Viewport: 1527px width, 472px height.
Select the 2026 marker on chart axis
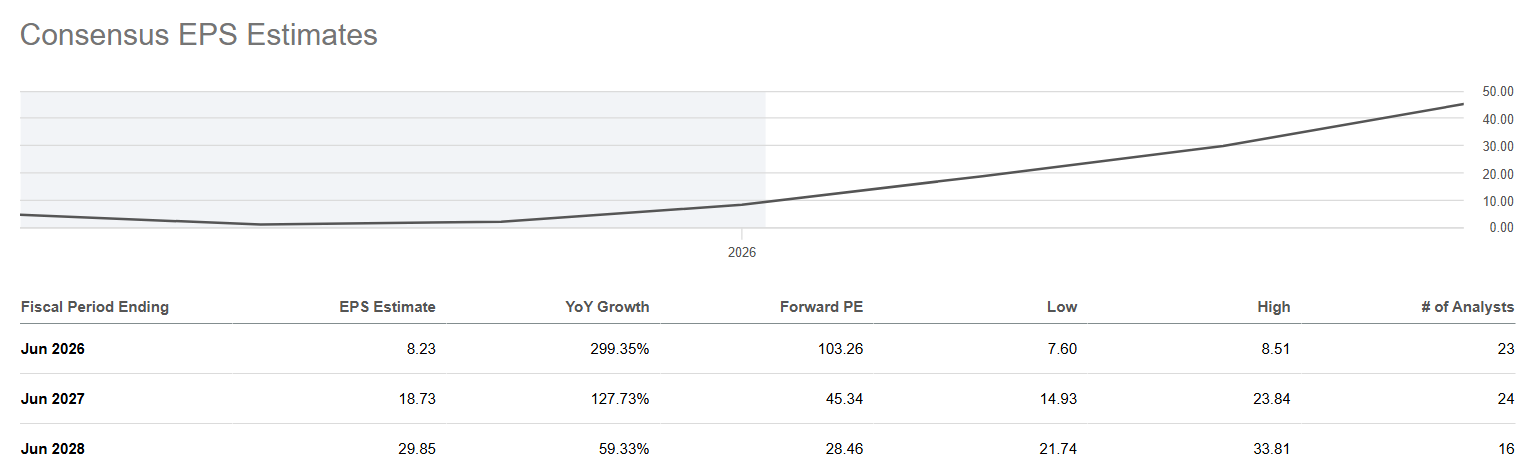[742, 253]
